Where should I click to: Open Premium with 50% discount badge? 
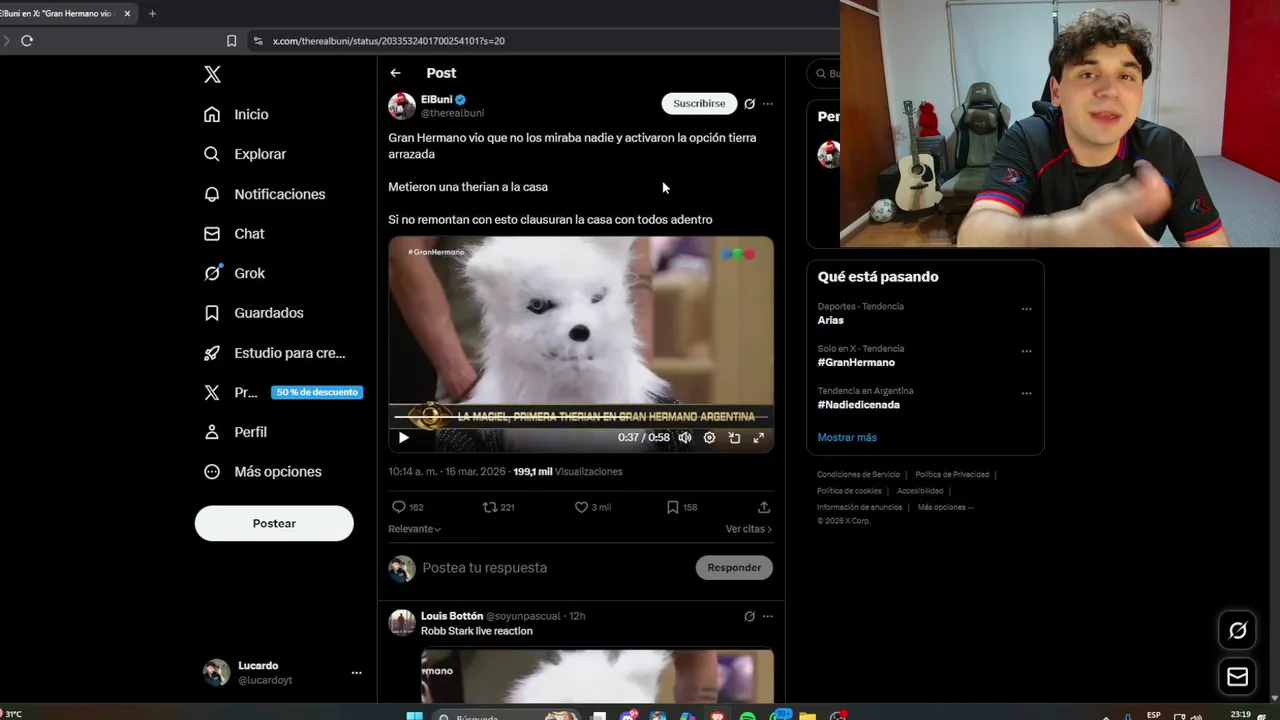283,392
